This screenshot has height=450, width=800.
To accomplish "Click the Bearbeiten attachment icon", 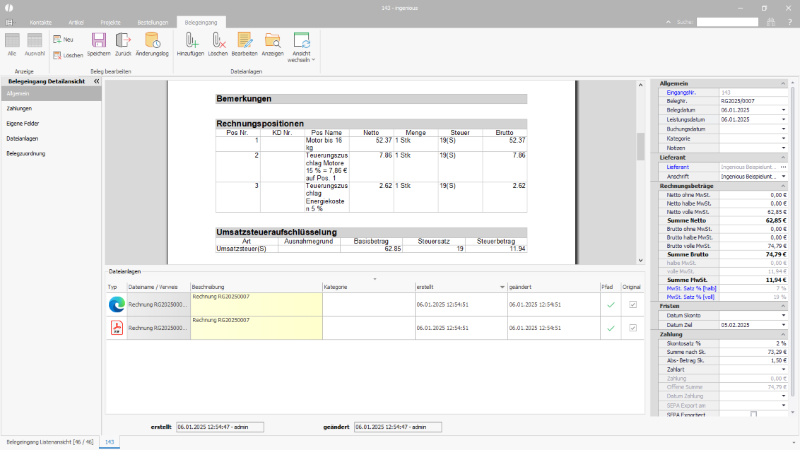I will (244, 41).
